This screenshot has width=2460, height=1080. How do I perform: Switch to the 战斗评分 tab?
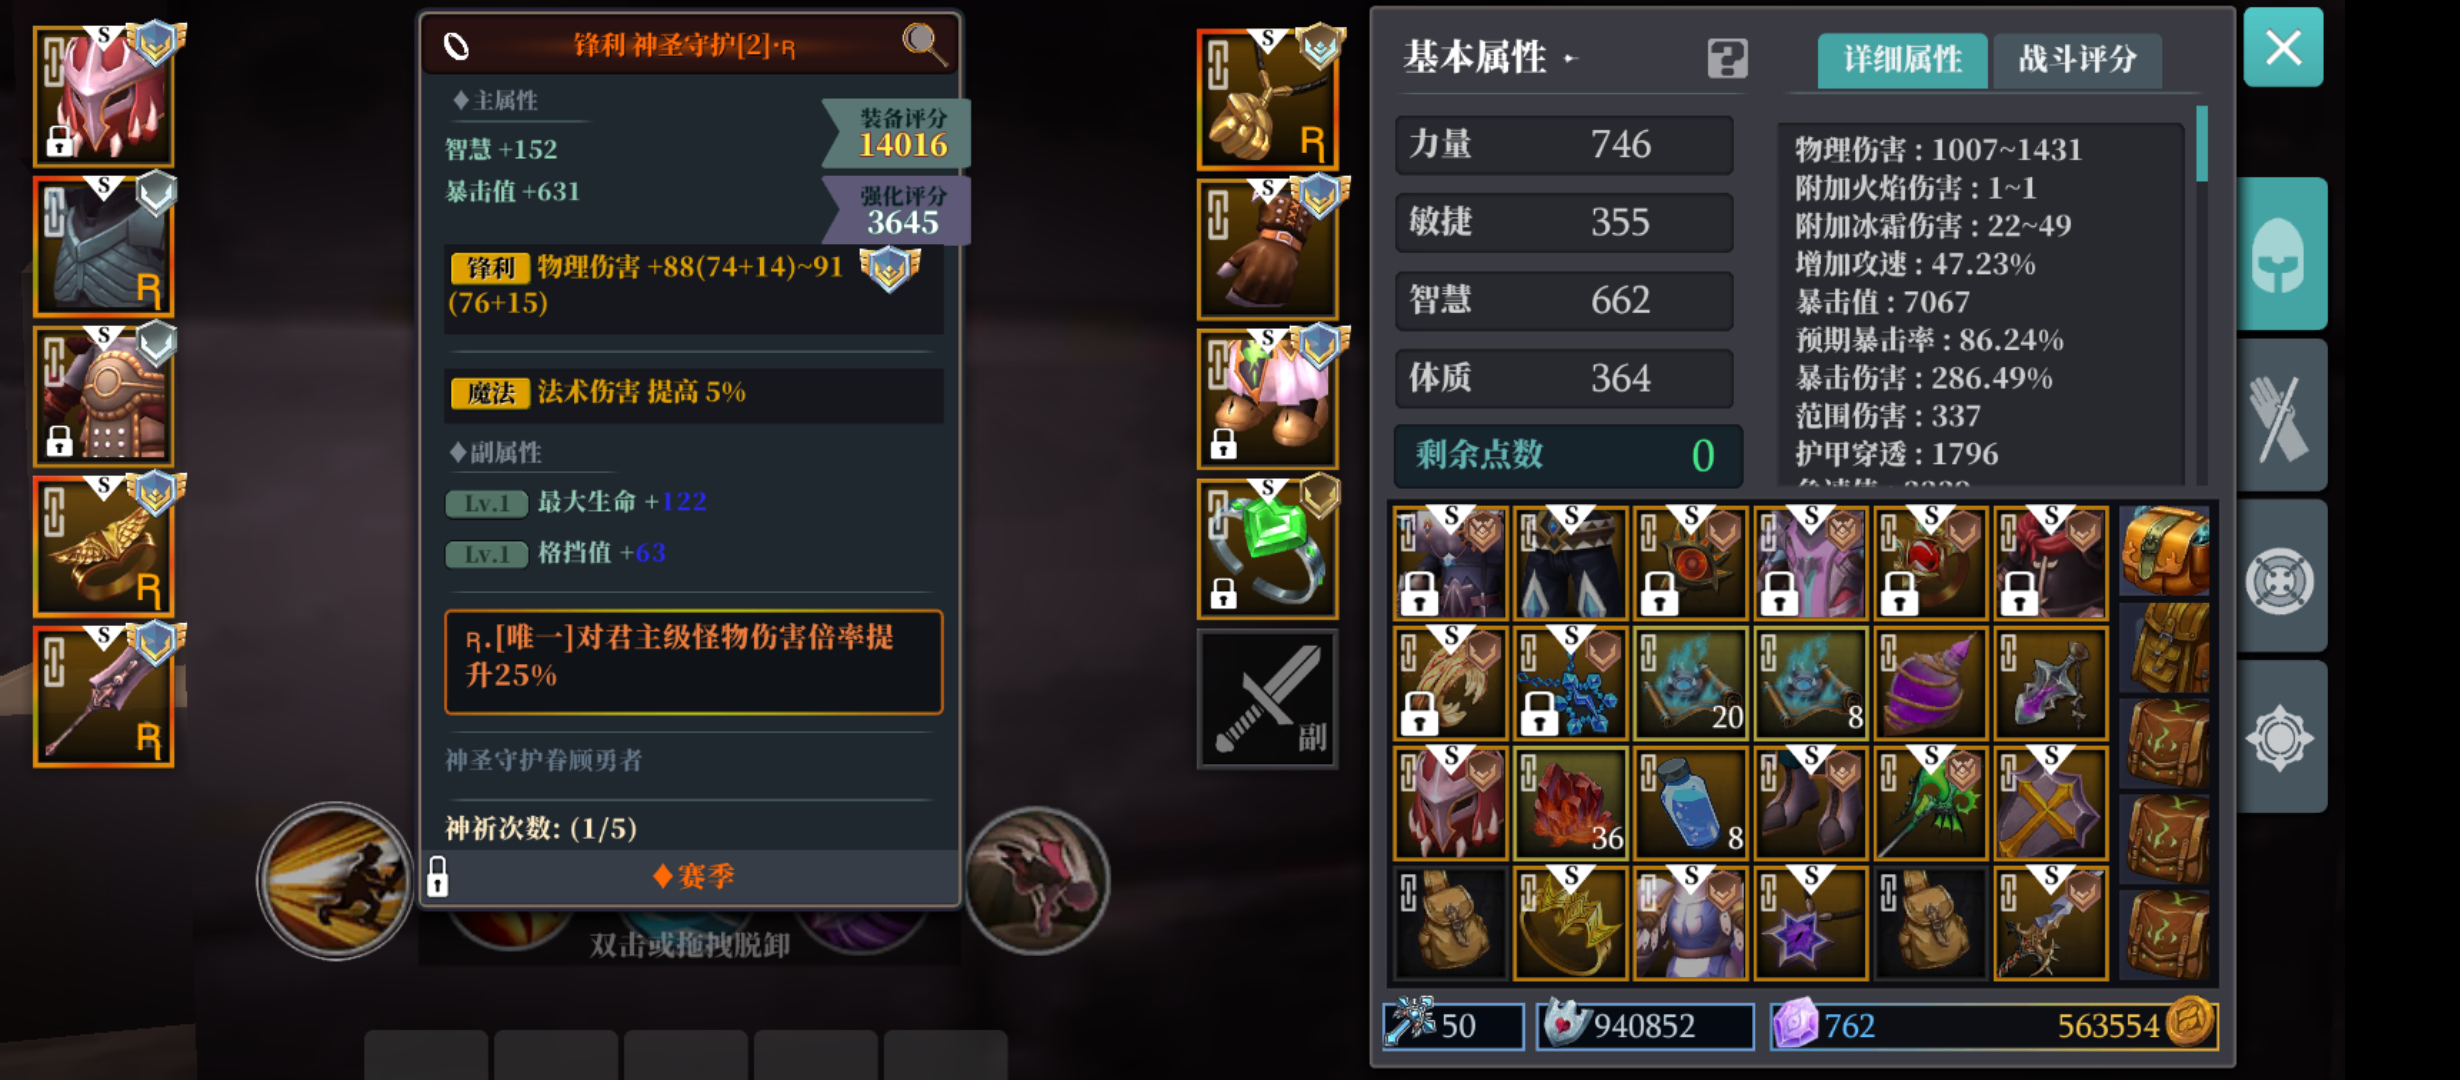[2076, 60]
